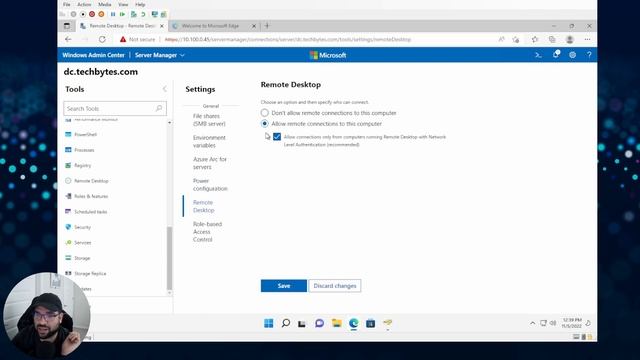Open the PowerShell tool icon

pyautogui.click(x=68, y=134)
